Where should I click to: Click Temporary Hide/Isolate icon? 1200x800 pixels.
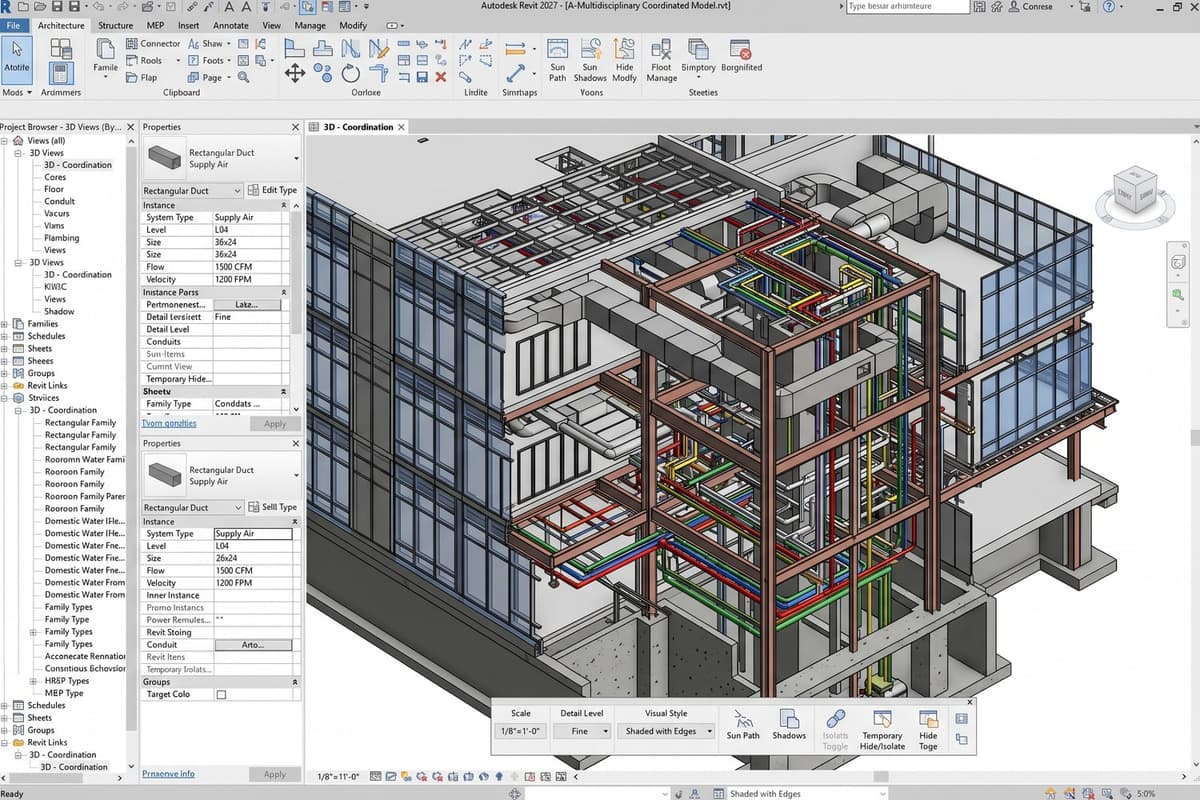click(x=882, y=729)
